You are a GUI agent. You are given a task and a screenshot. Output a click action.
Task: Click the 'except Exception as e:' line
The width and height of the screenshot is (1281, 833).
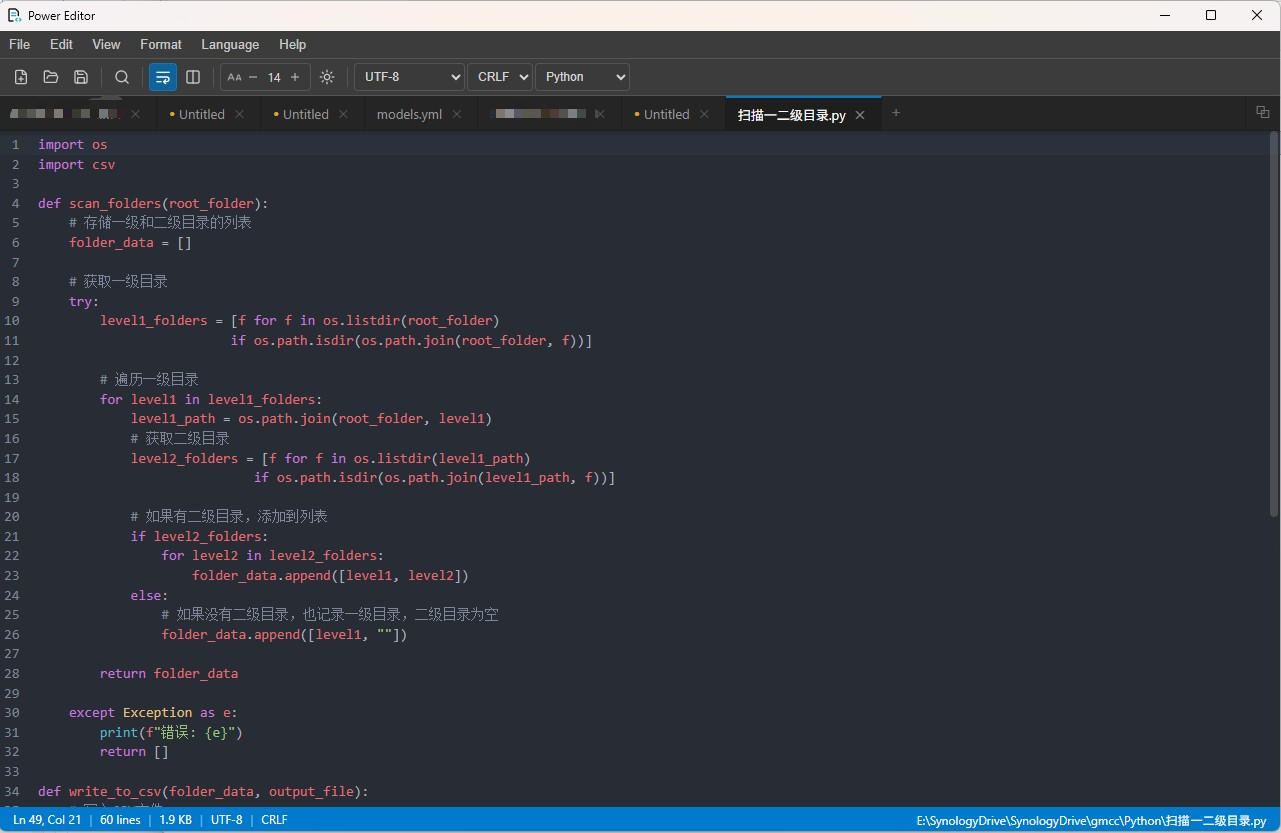(x=153, y=712)
